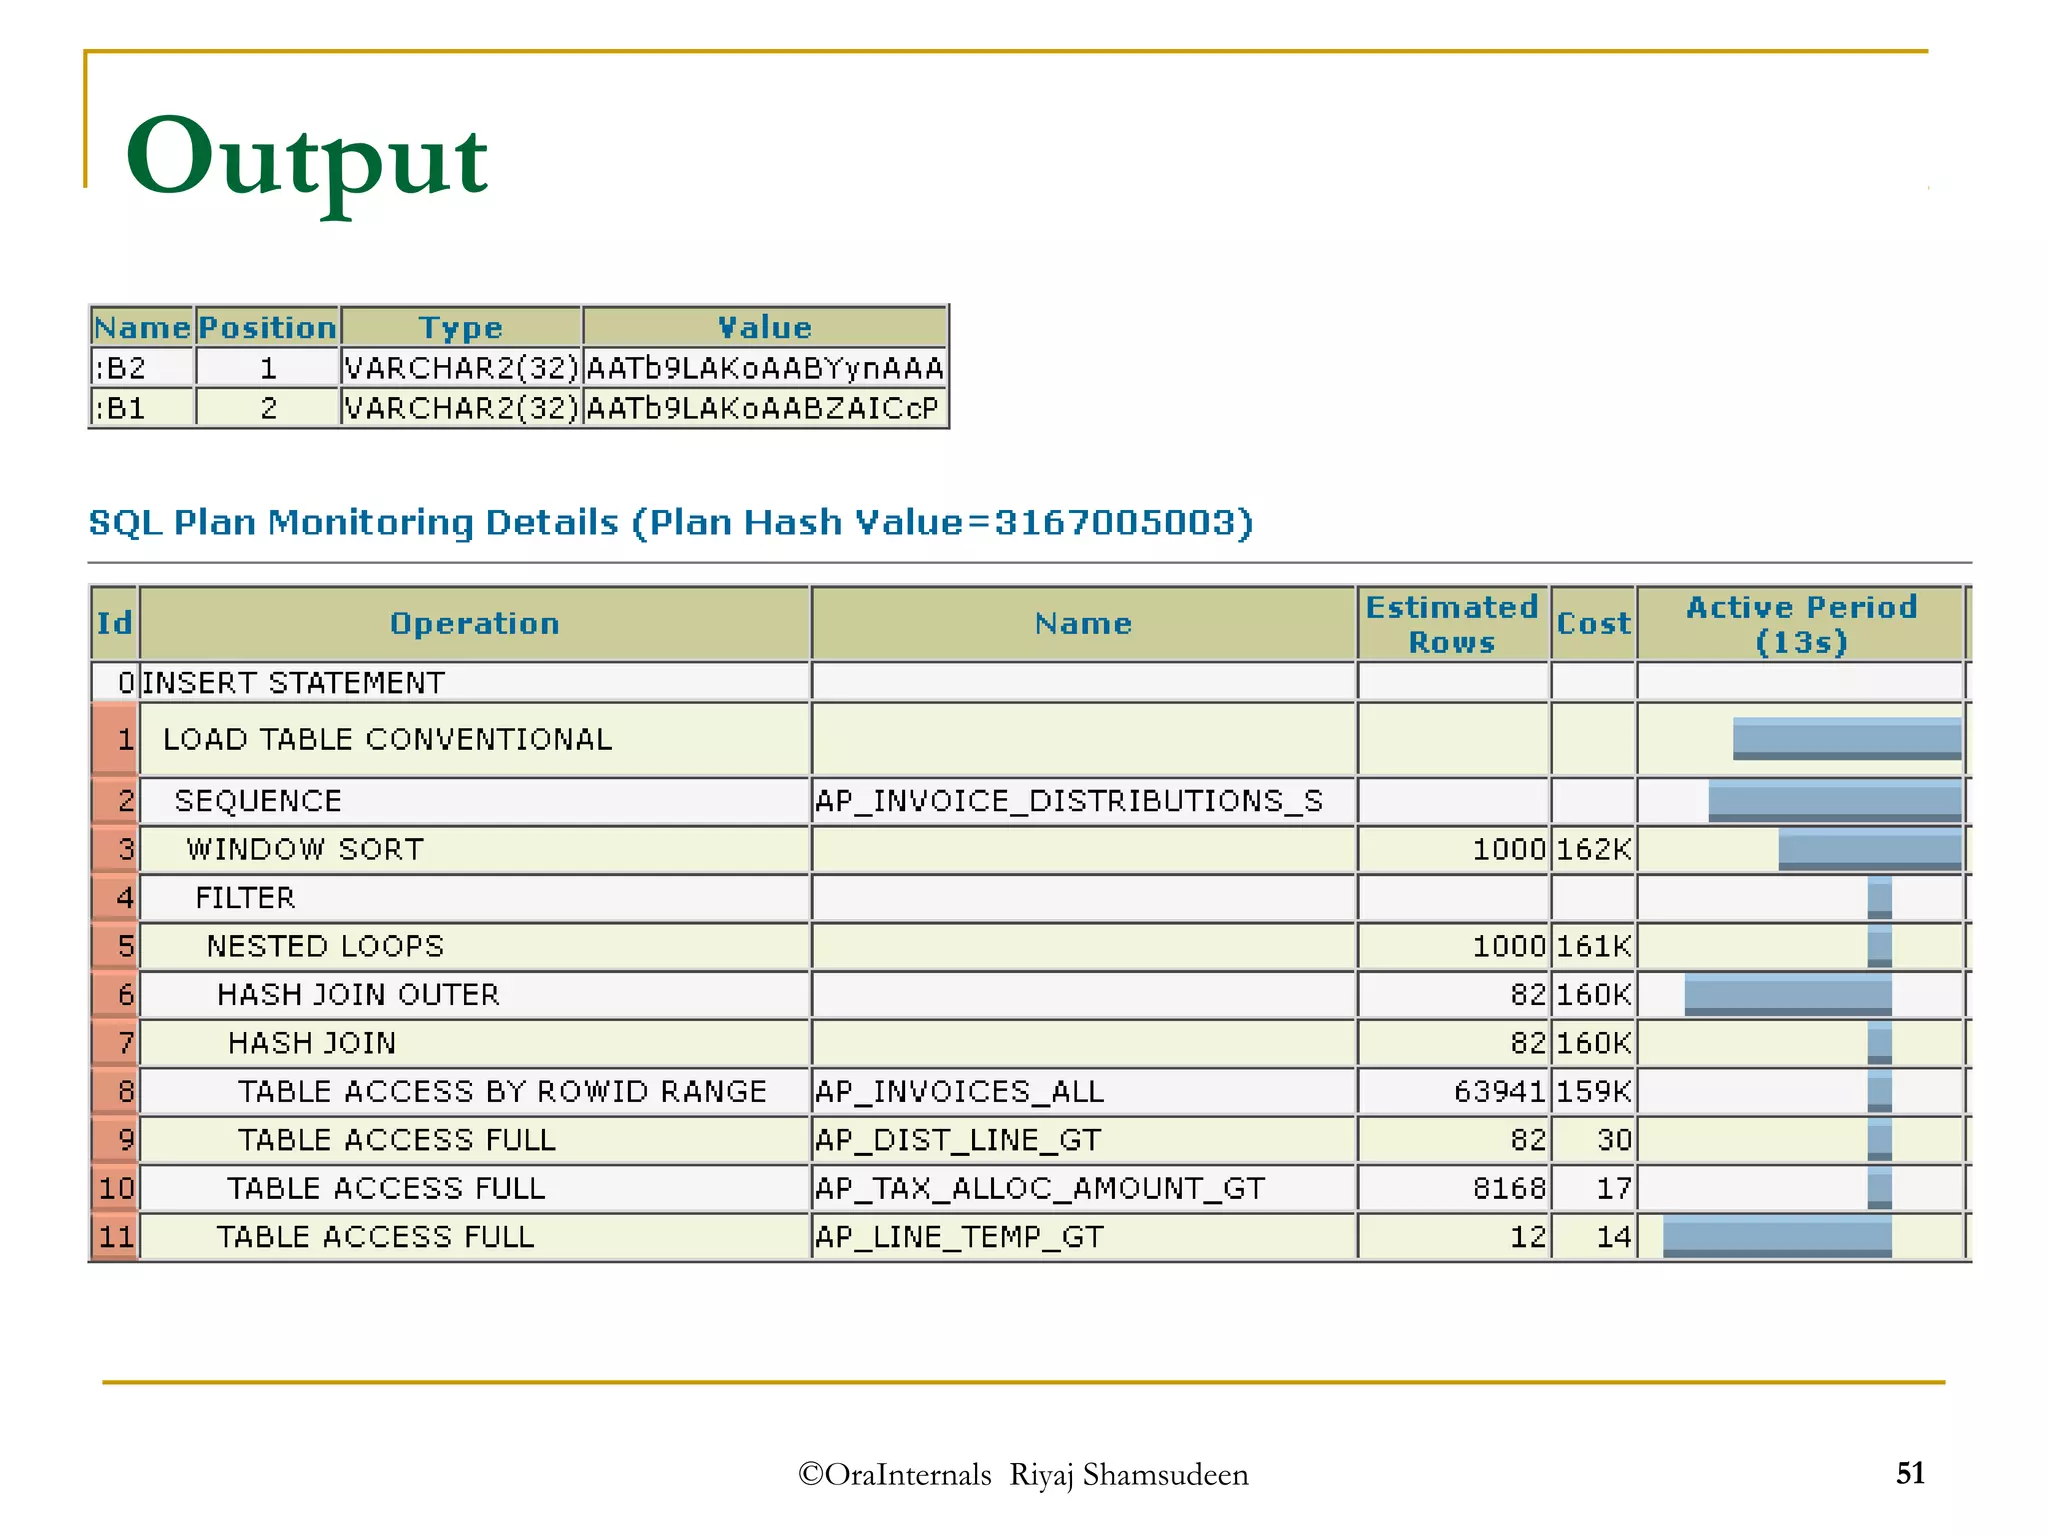Select the 'LOAD TABLE CONVENTIONAL' operation
This screenshot has height=1536, width=2048.
[474, 739]
